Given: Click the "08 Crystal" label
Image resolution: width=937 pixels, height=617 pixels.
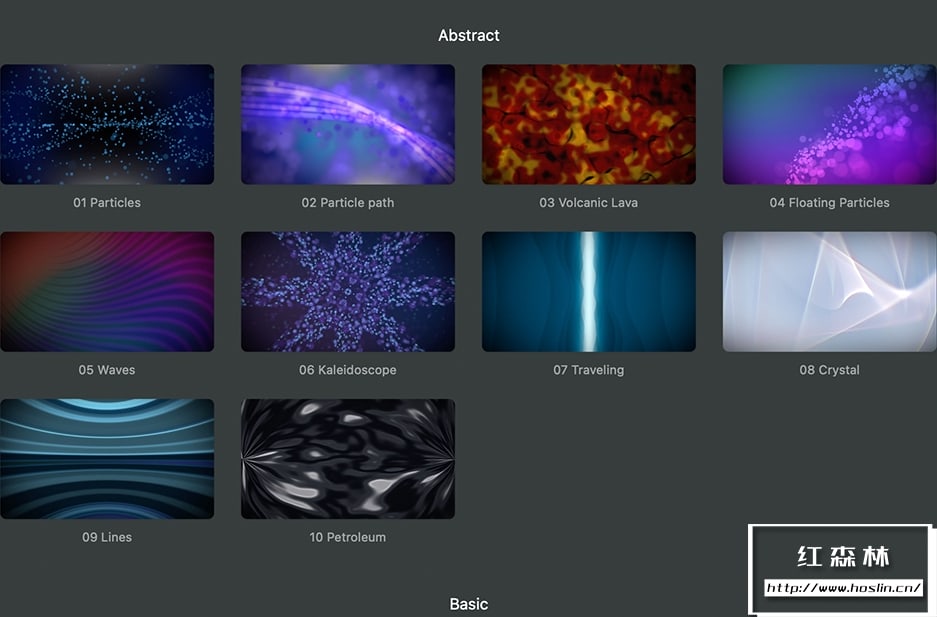Looking at the screenshot, I should tap(829, 370).
